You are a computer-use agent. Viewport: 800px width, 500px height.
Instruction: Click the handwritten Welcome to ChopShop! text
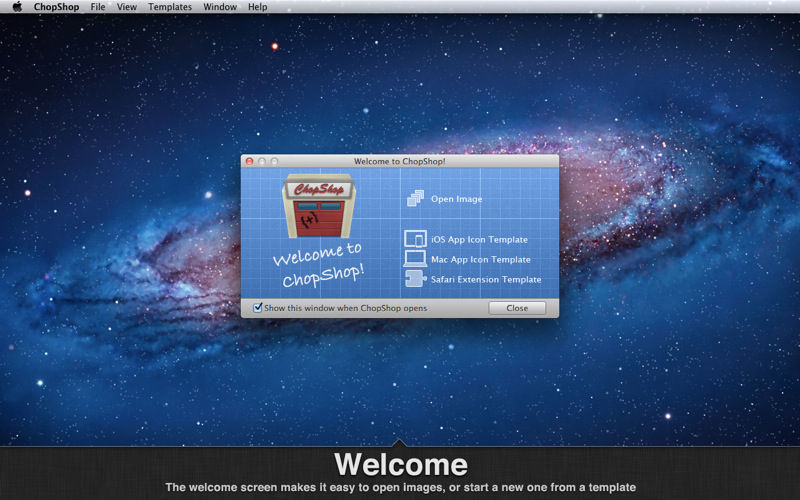pos(319,265)
